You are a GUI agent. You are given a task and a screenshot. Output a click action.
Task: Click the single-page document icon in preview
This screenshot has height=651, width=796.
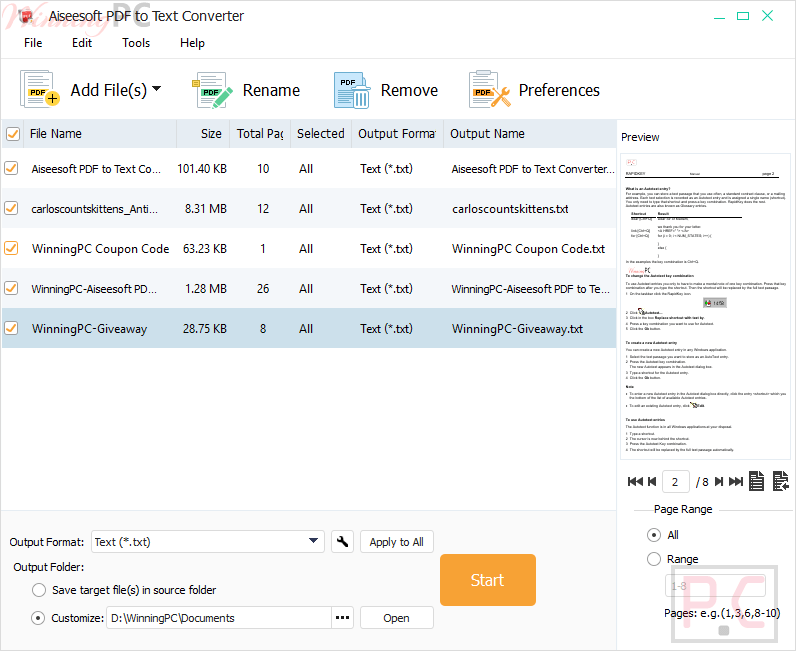(756, 481)
